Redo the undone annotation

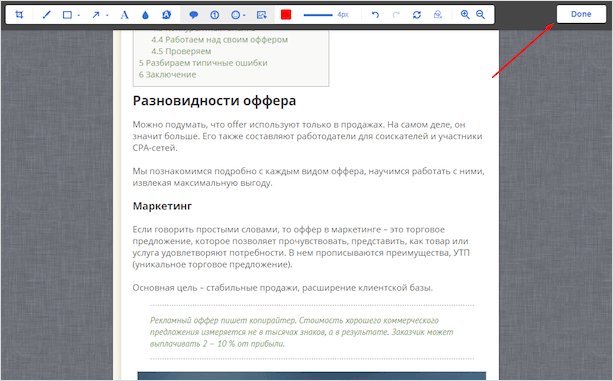coord(396,15)
